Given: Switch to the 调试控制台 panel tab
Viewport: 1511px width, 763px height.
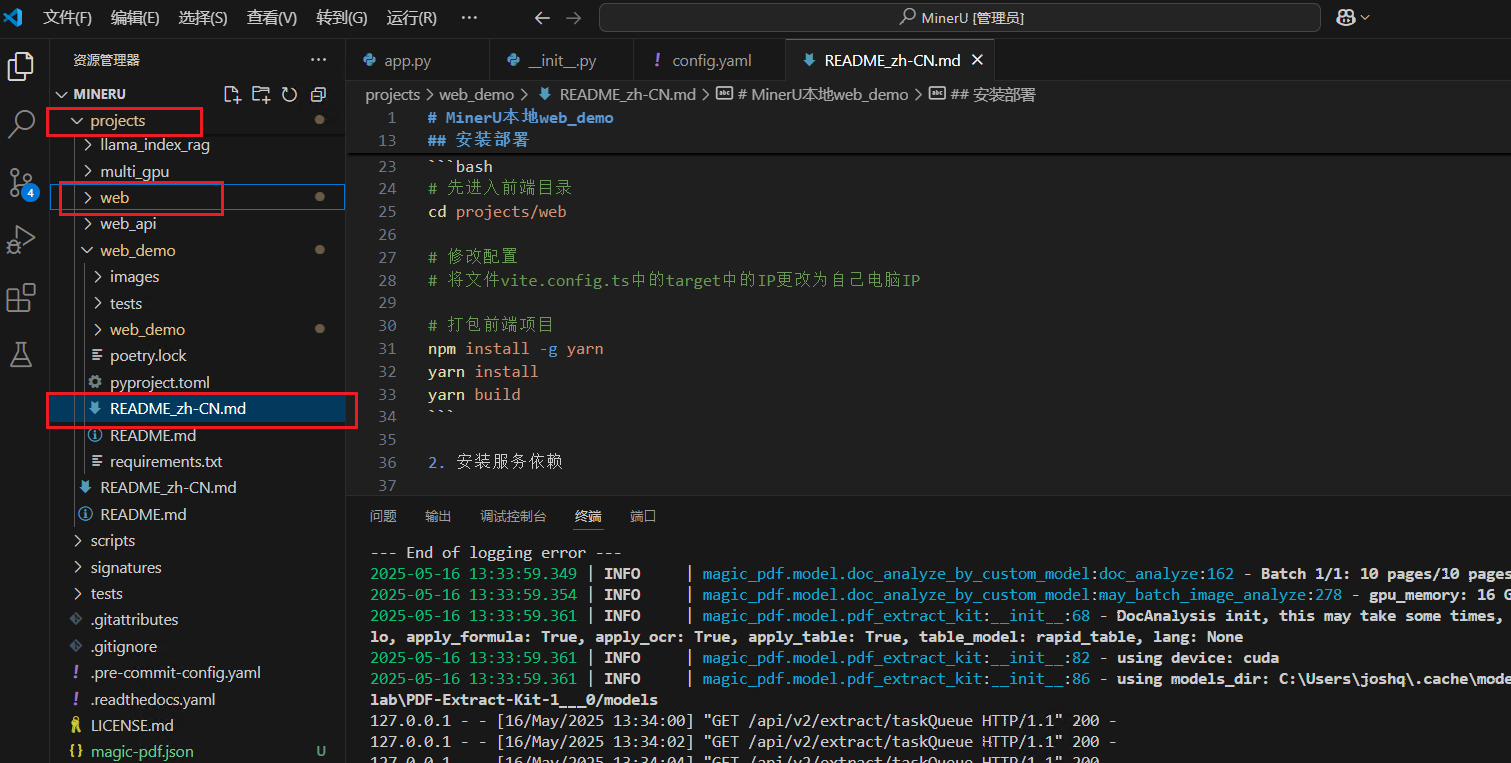Looking at the screenshot, I should coord(513,516).
